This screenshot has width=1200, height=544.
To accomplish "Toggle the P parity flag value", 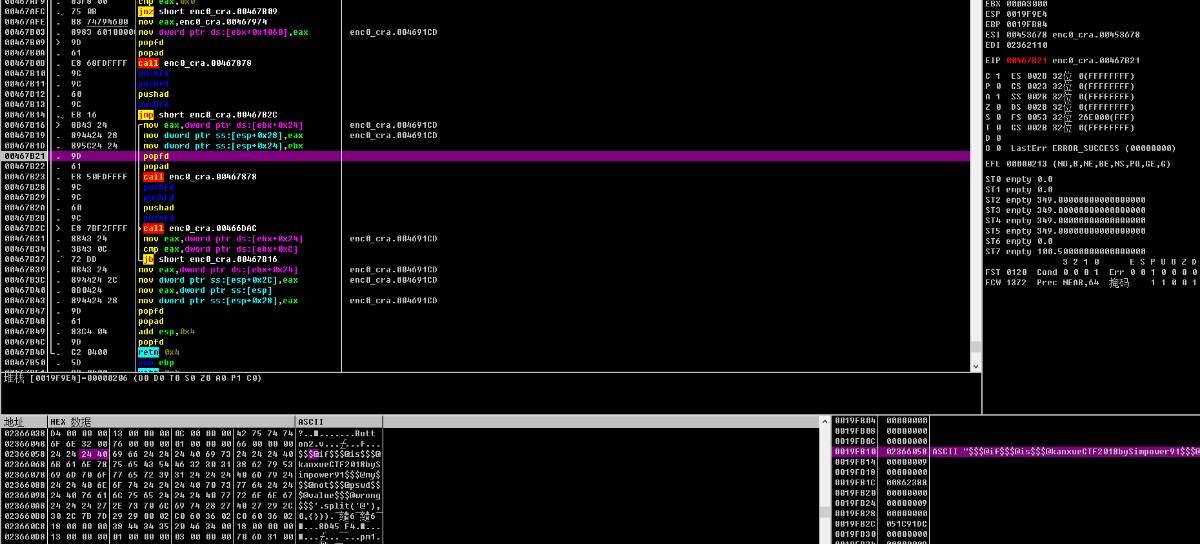I will 998,87.
